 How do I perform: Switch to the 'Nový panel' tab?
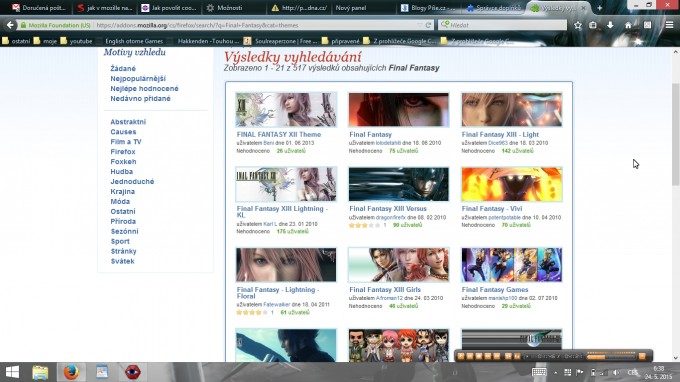(x=351, y=8)
